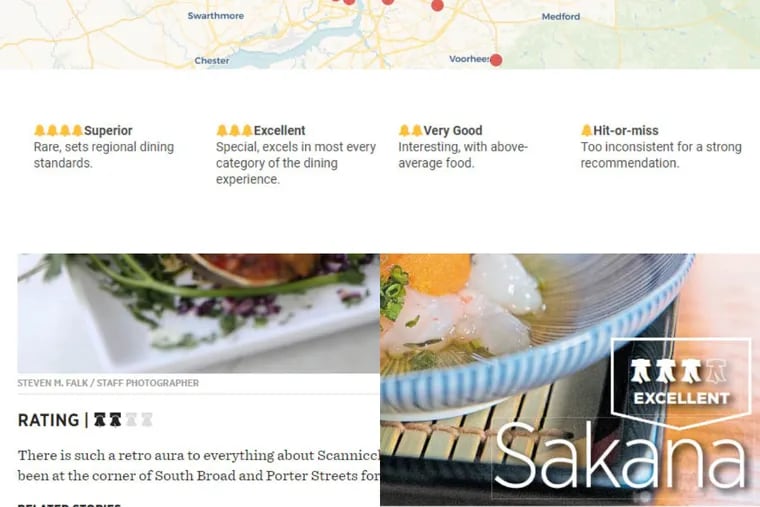Select the Superior rating heading
This screenshot has height=507, width=760.
(x=108, y=130)
